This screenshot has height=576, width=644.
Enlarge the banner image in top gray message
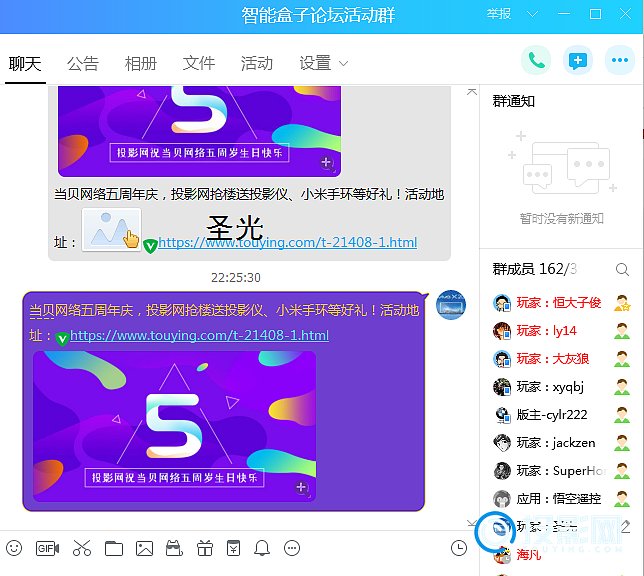[200, 131]
